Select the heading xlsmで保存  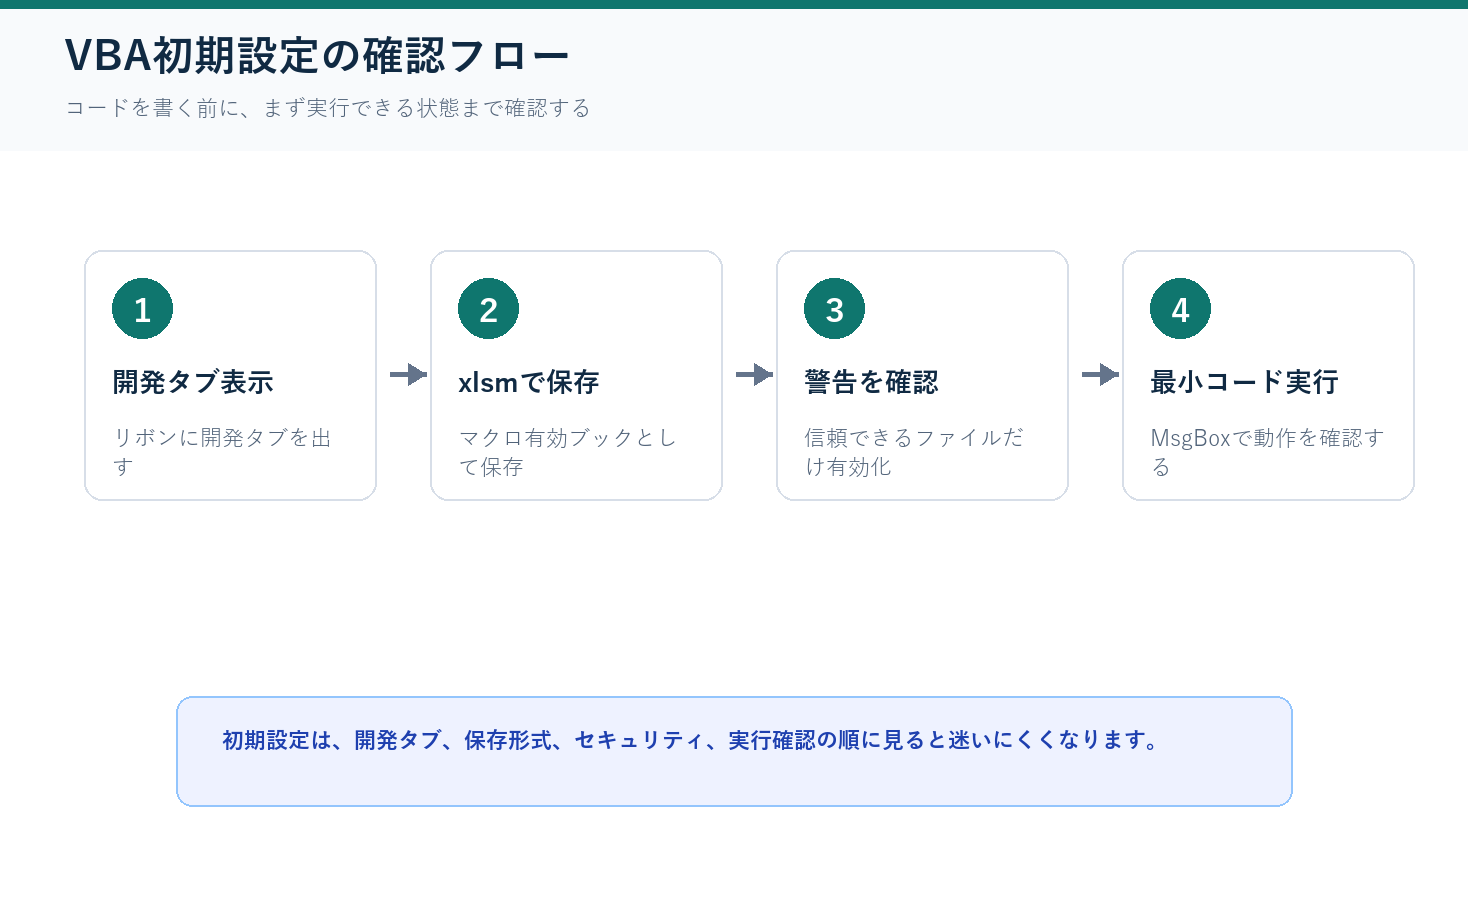529,382
